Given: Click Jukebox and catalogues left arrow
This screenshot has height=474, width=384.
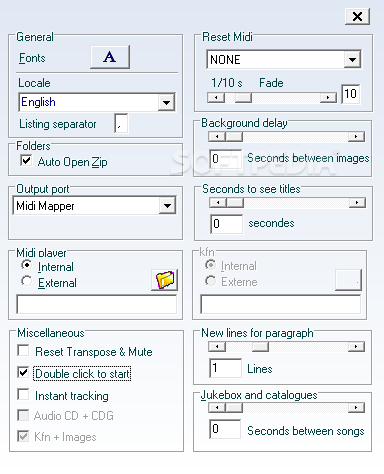Looking at the screenshot, I should tap(217, 408).
